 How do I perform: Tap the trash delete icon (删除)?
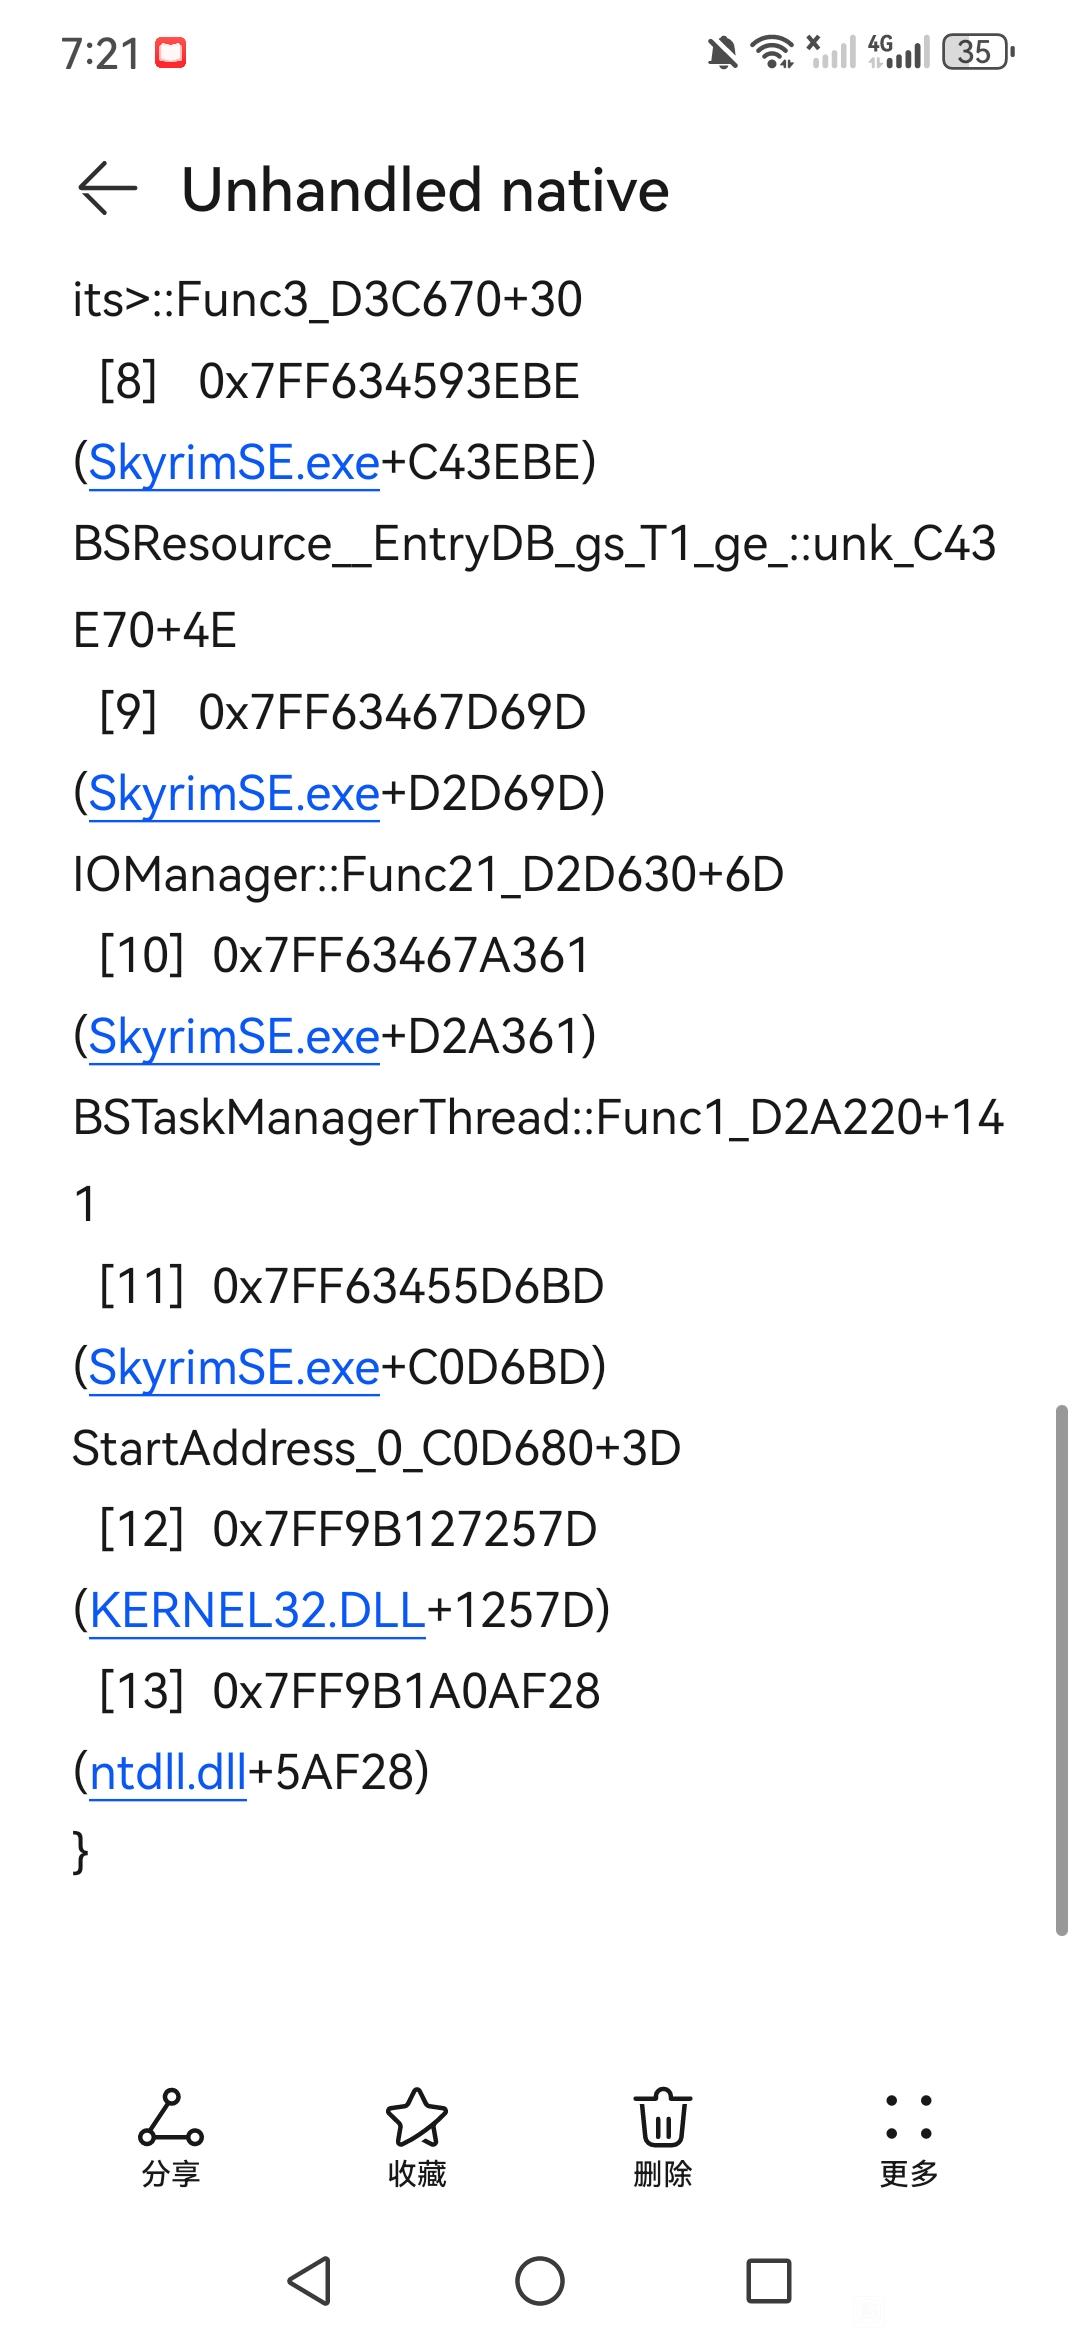[x=663, y=2138]
